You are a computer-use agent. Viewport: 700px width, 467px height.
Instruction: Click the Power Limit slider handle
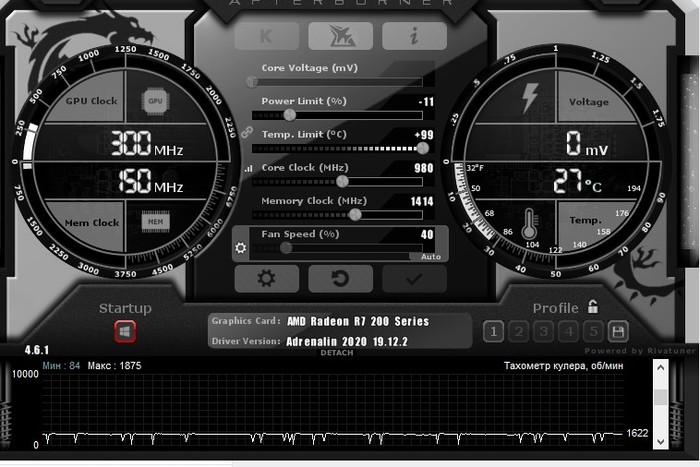click(x=290, y=114)
